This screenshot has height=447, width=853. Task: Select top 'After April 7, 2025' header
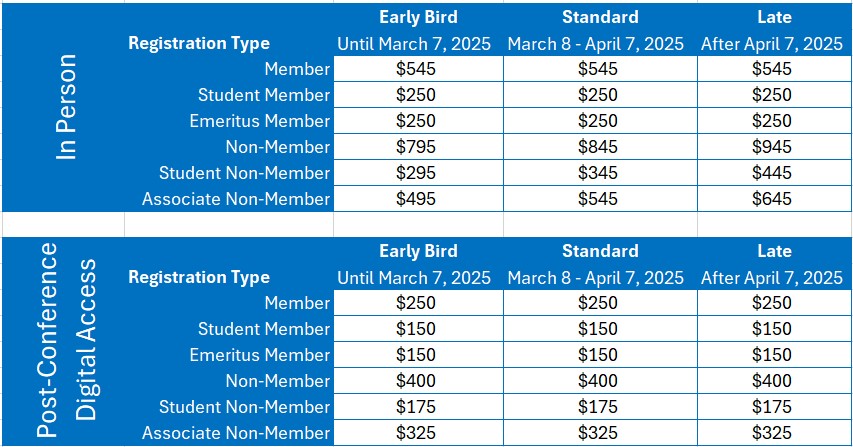tap(771, 44)
